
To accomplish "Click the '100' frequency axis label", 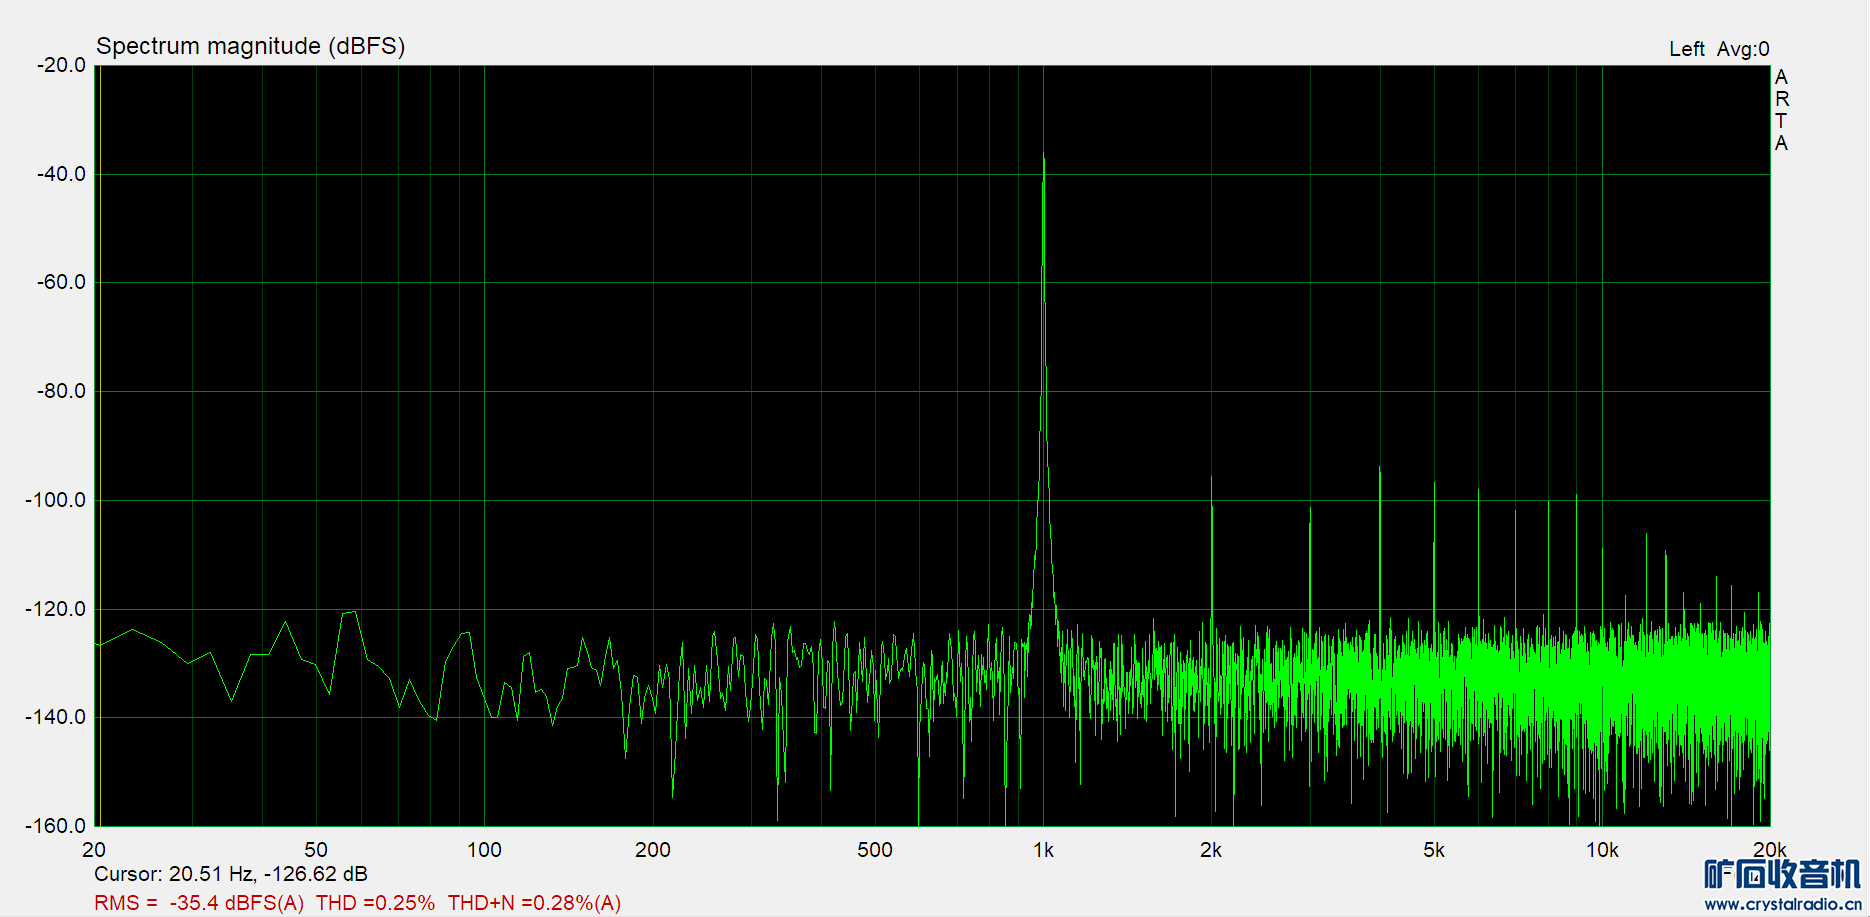I will click(484, 850).
